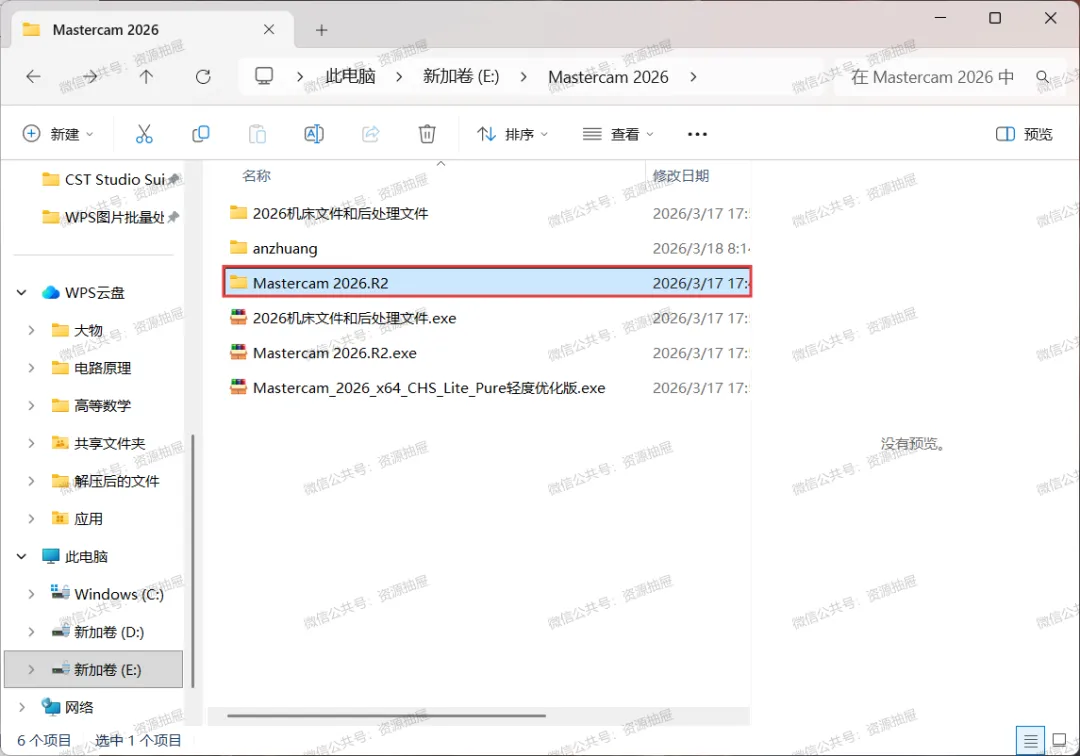Expand the 高等数学 folder node
This screenshot has height=756, width=1080.
pos(31,406)
